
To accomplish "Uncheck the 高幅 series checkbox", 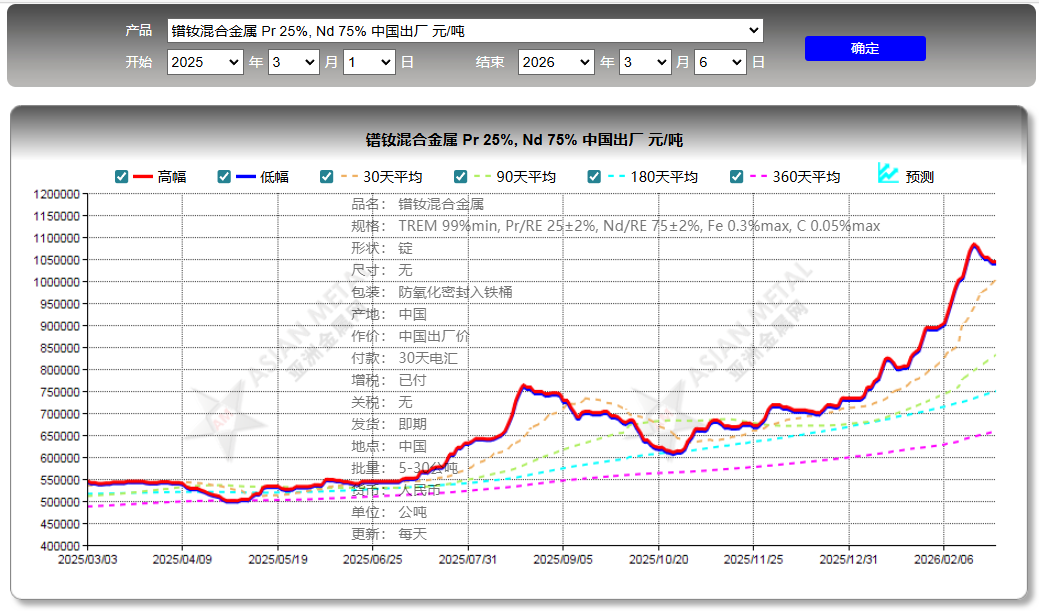I will [x=121, y=176].
